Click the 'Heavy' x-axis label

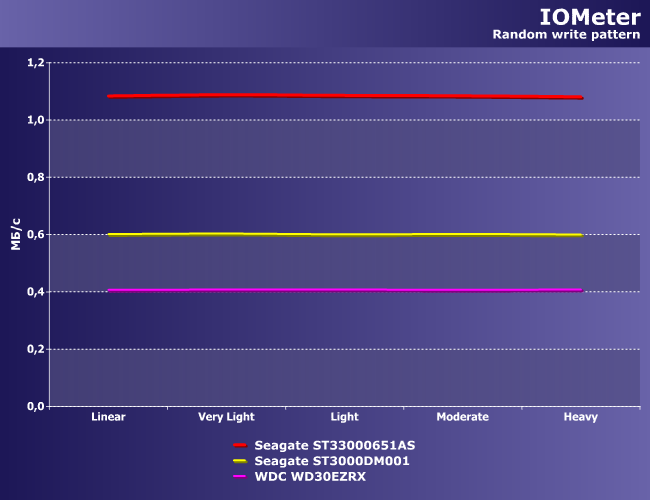pos(581,417)
